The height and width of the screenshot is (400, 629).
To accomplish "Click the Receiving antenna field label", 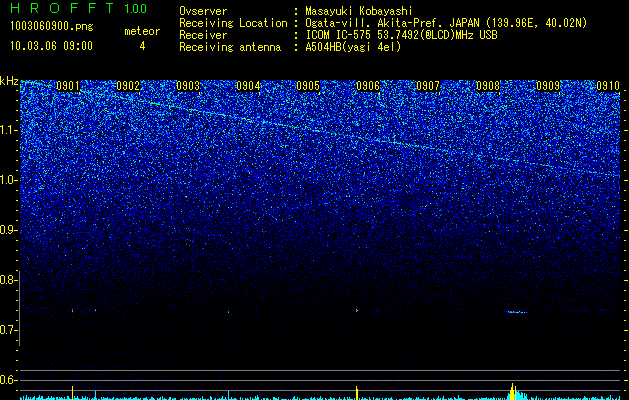I will click(230, 47).
